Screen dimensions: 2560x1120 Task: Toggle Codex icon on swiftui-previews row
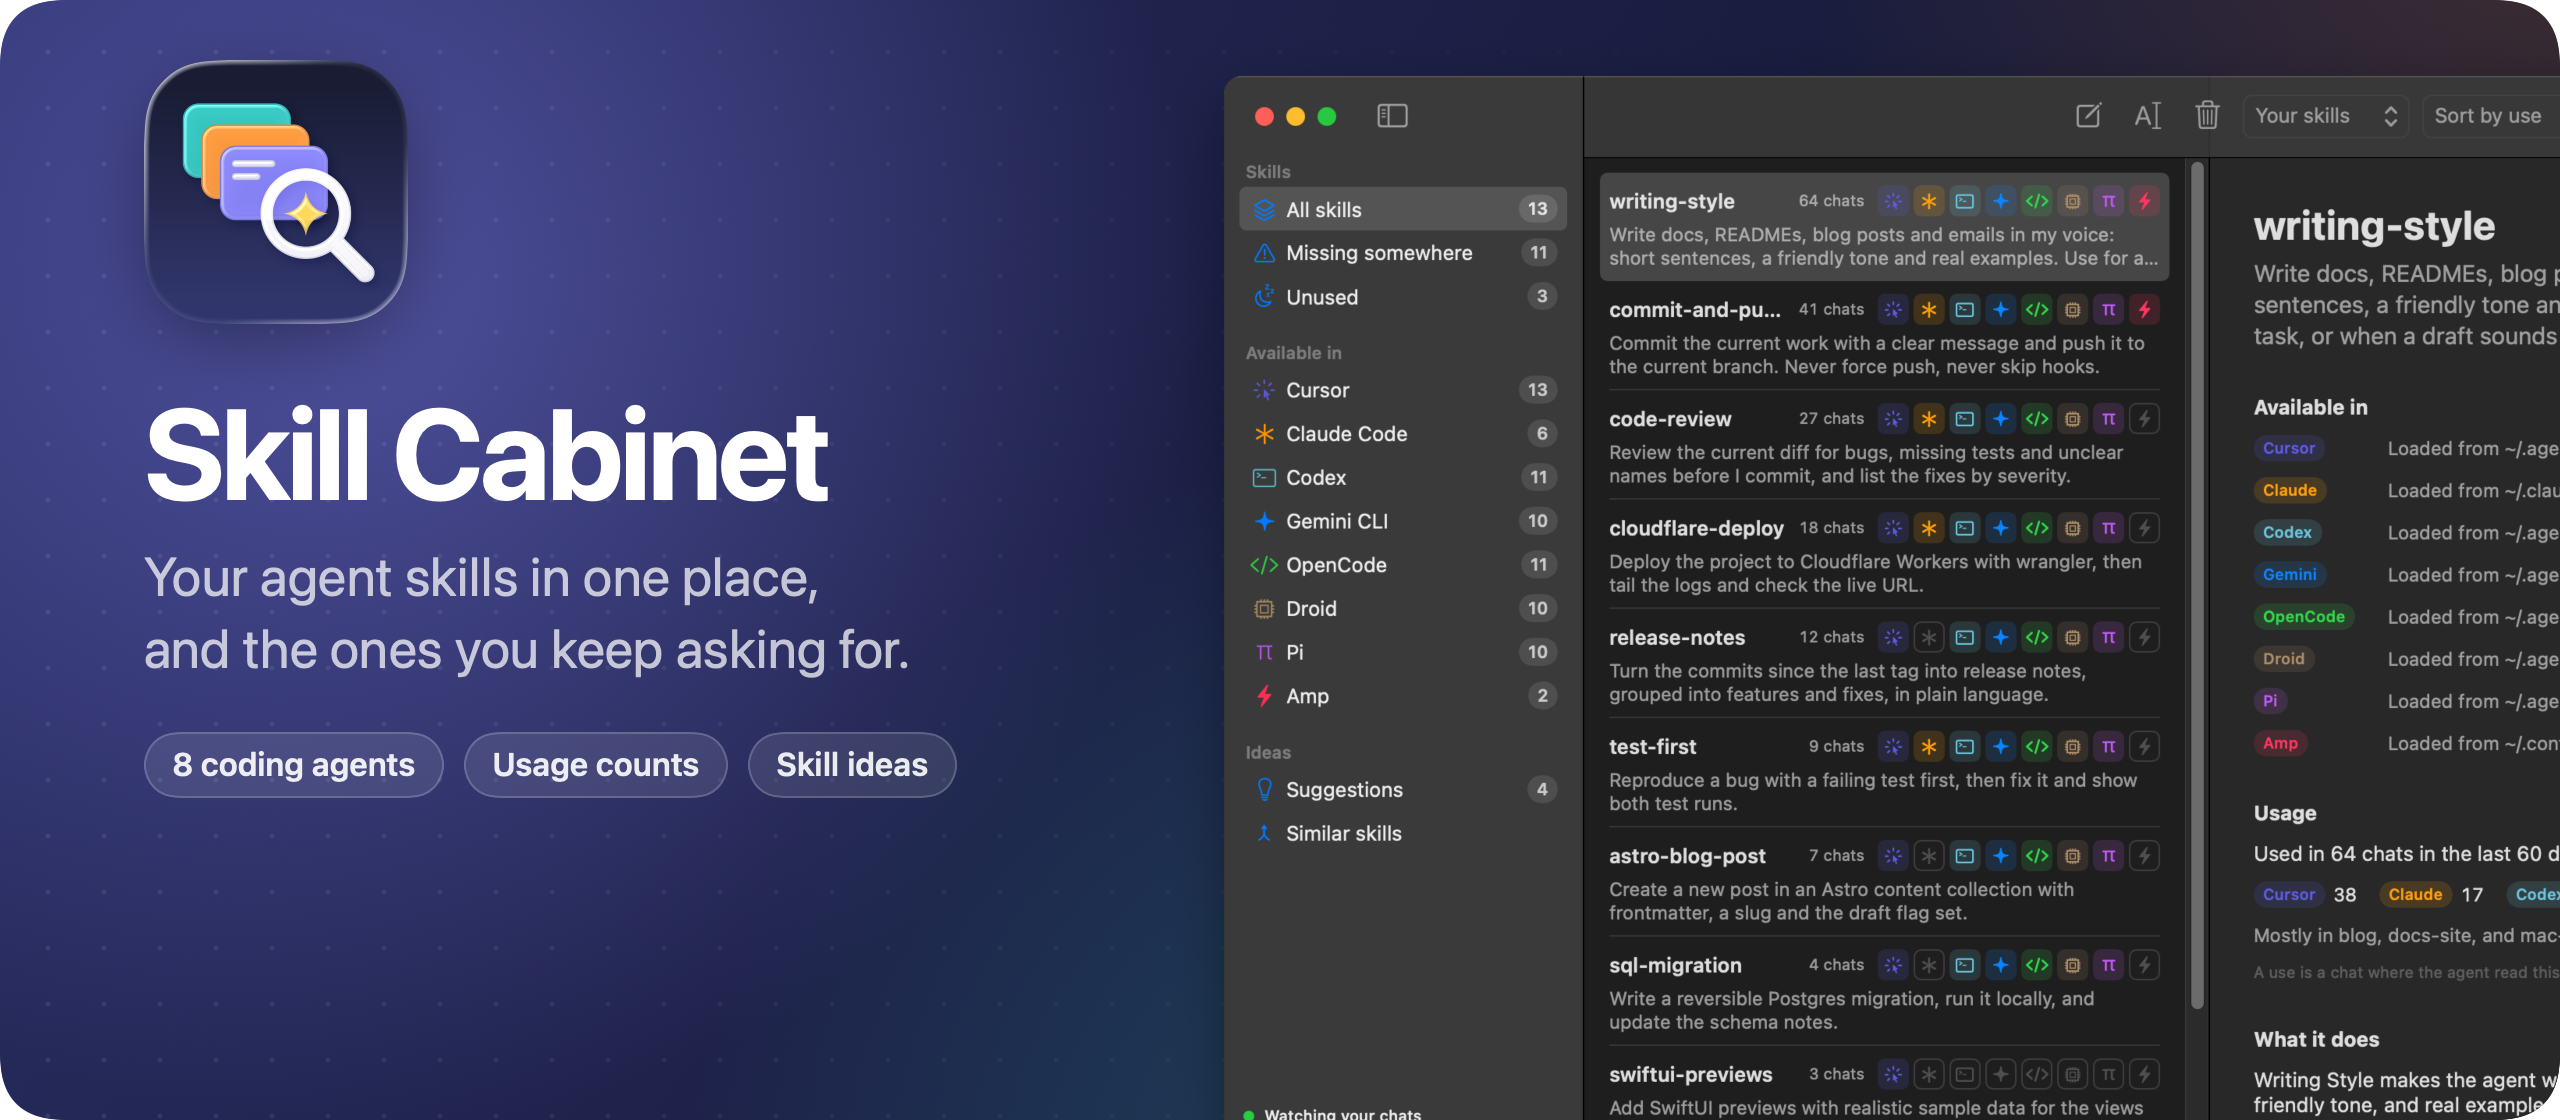[1965, 1074]
